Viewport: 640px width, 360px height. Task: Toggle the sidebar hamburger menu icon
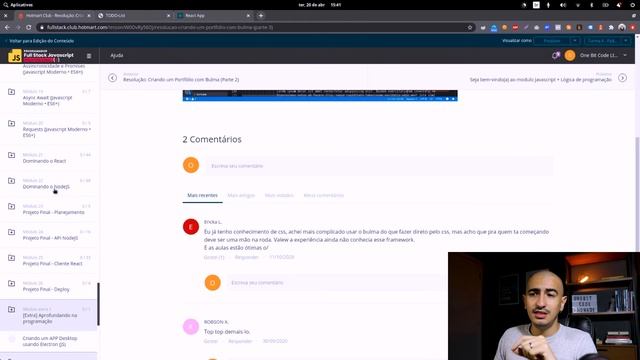(89, 56)
